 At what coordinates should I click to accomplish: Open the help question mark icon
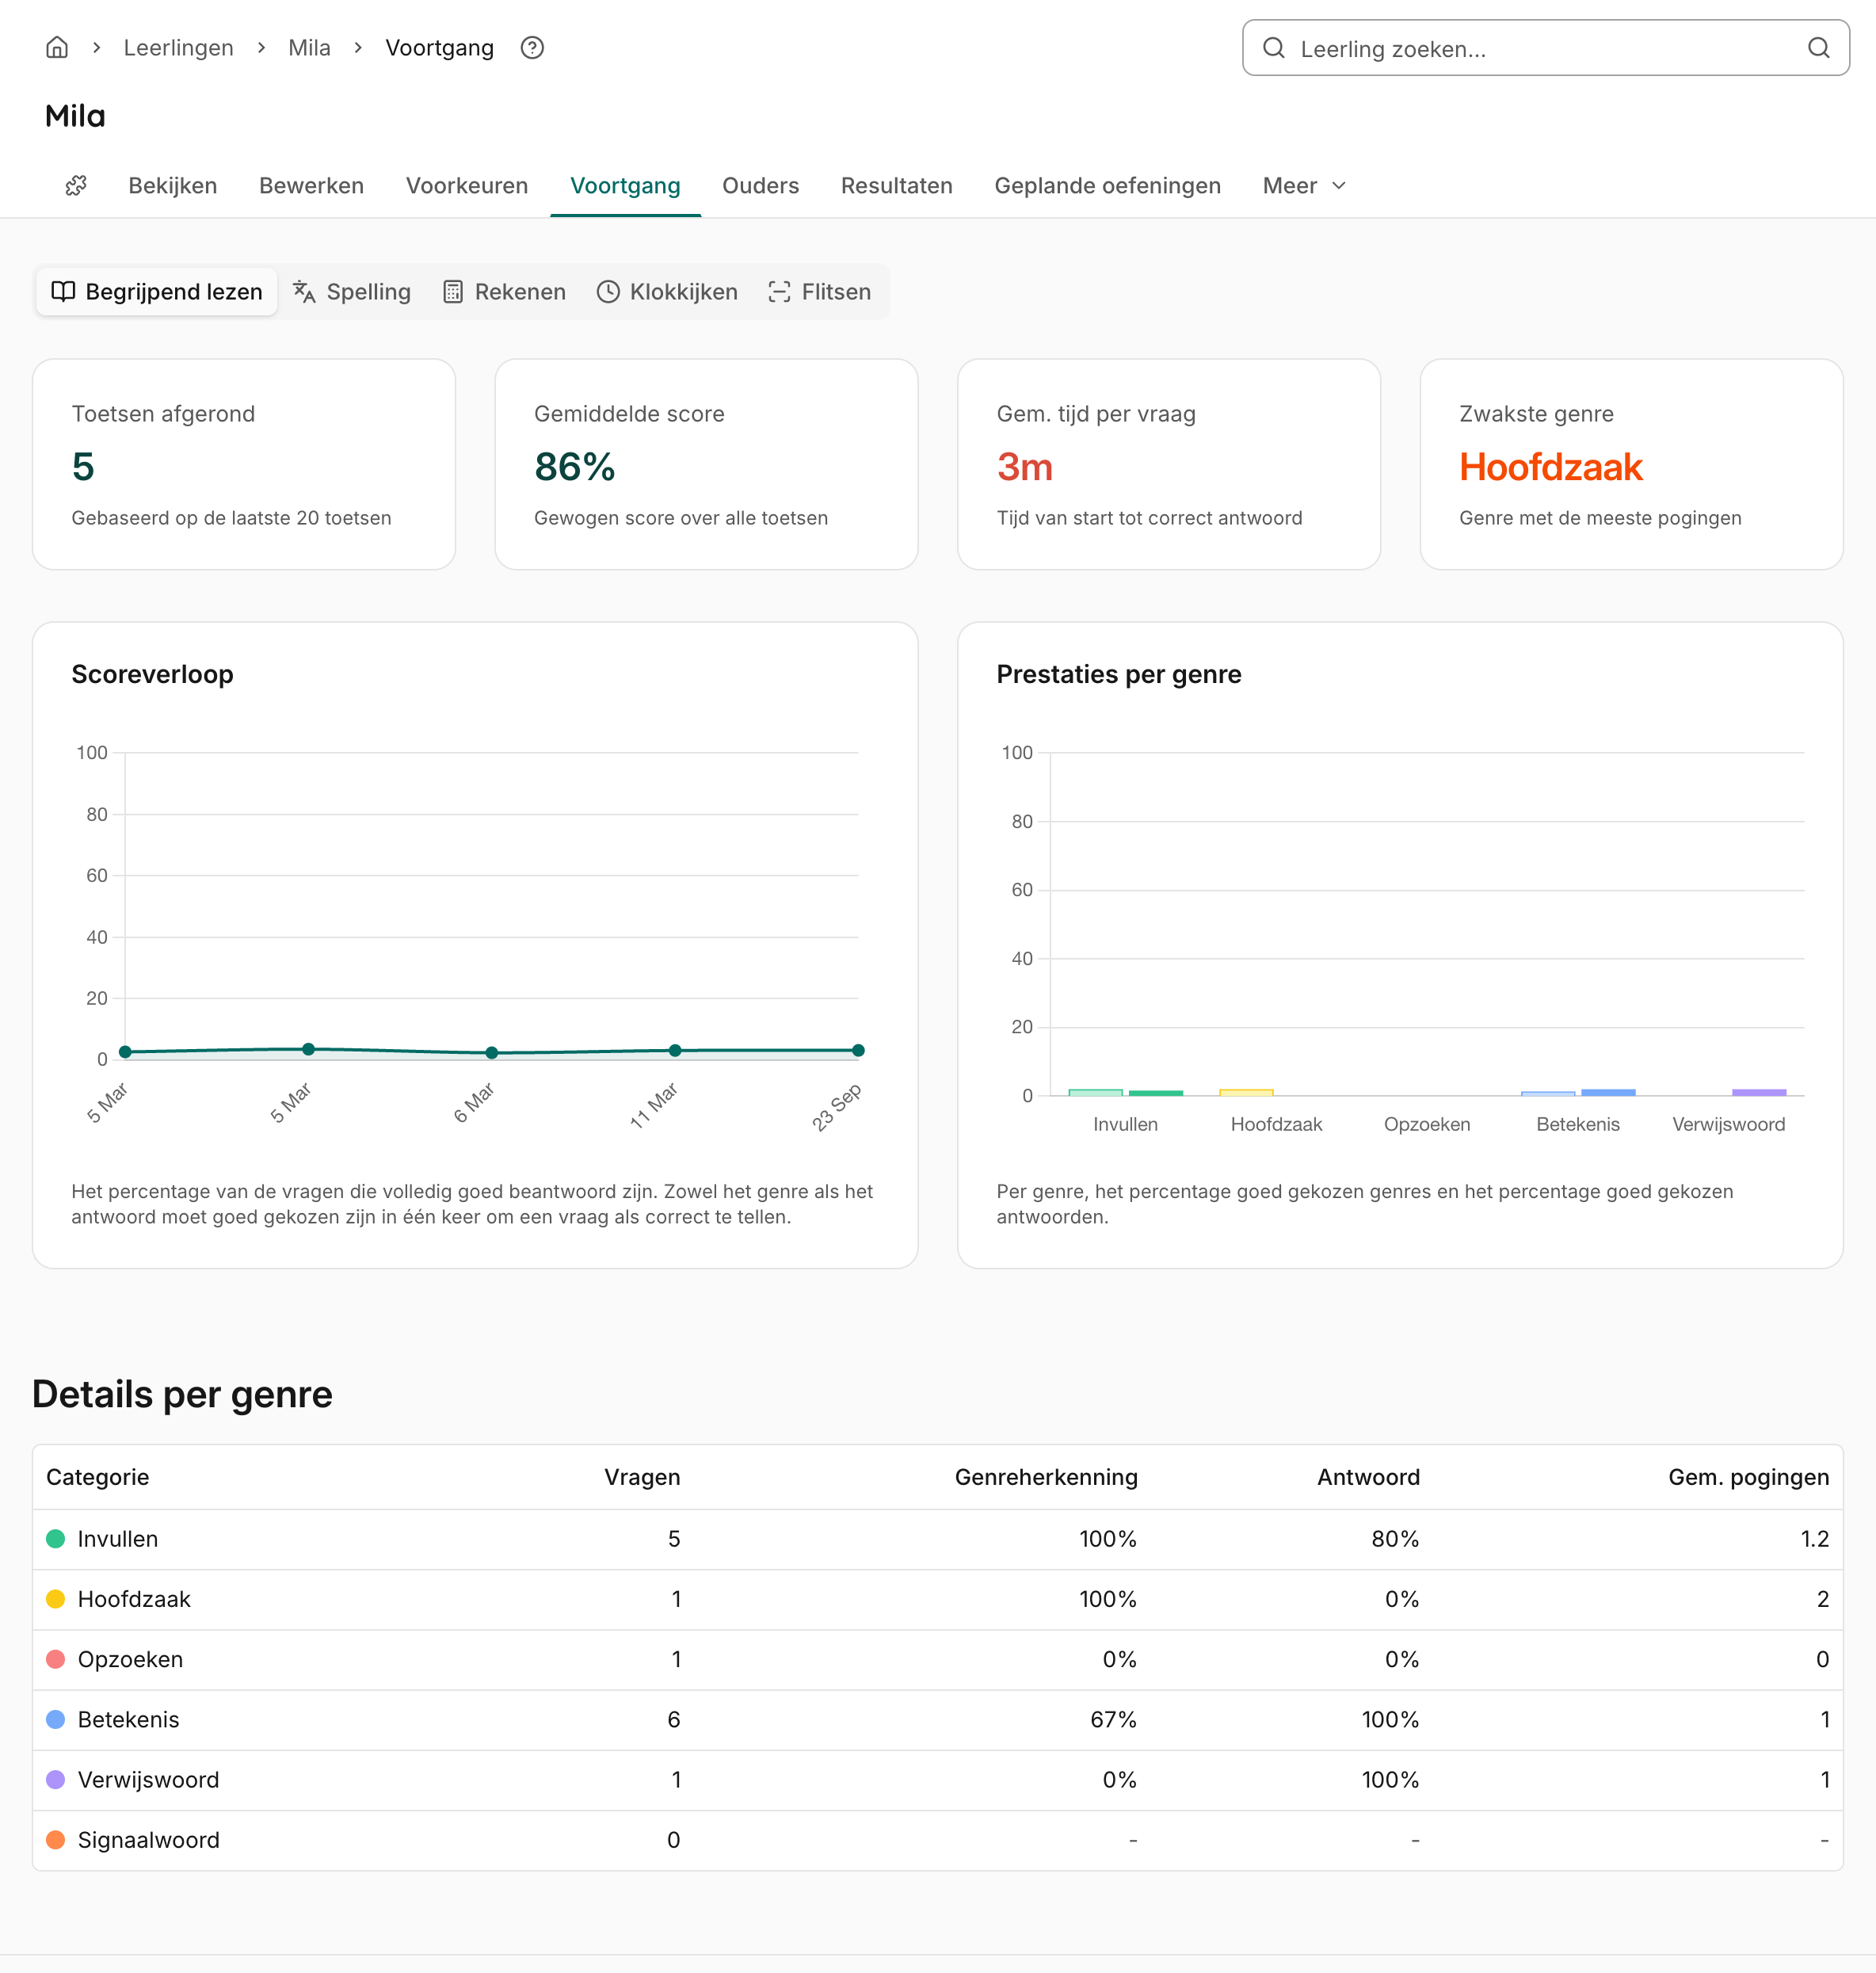(x=532, y=48)
